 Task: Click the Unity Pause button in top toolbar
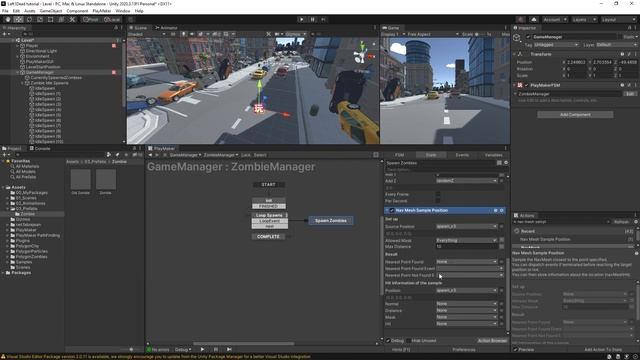click(312, 20)
